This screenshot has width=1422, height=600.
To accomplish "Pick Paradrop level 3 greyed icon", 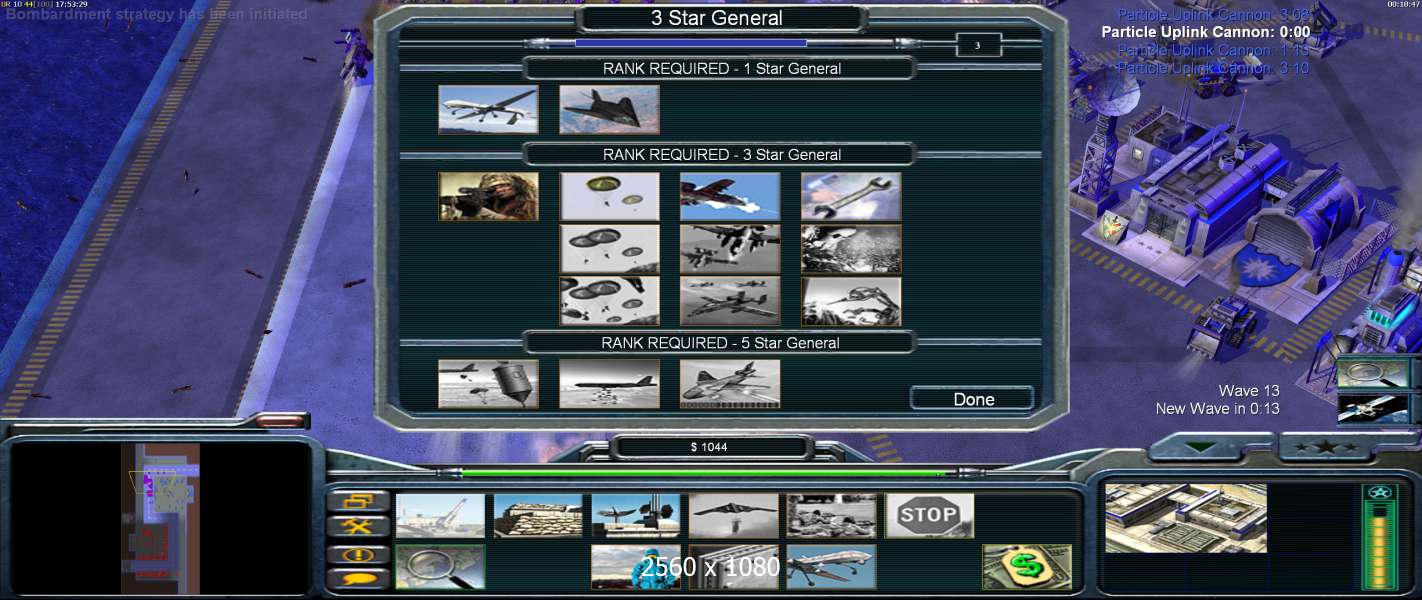I will [609, 301].
